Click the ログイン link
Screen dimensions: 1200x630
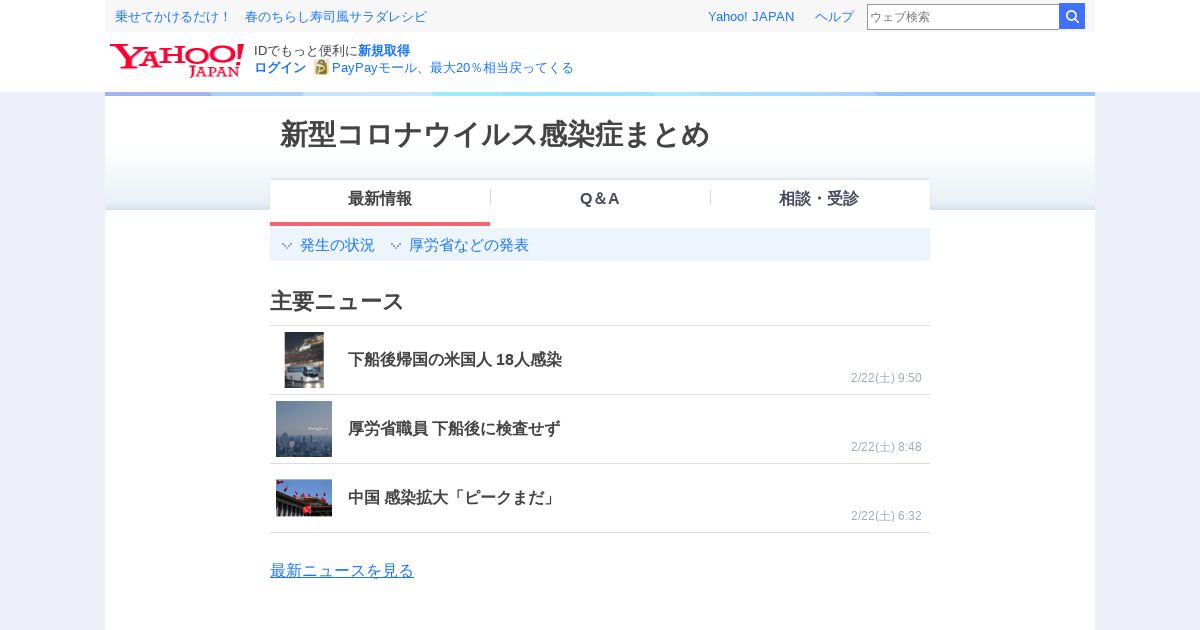point(280,67)
